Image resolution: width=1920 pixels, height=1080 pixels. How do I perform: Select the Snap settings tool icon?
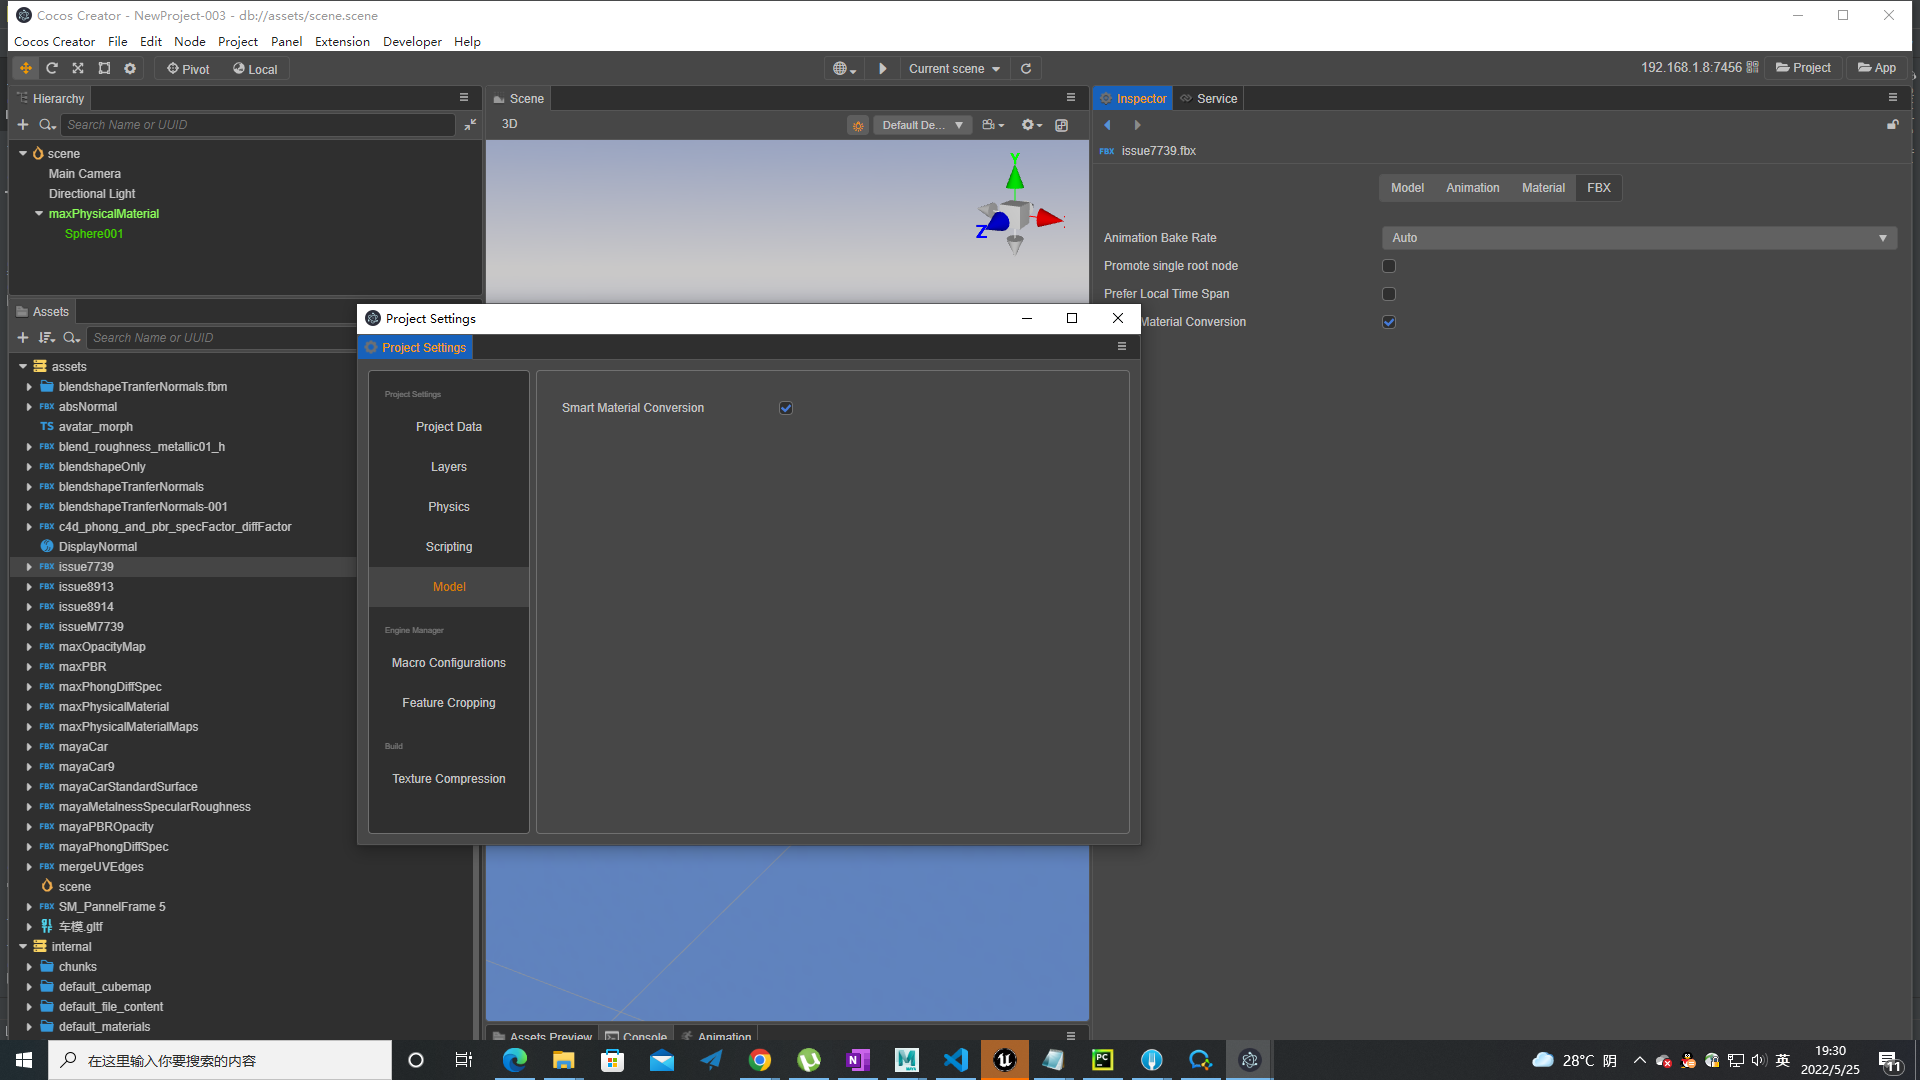(x=130, y=68)
